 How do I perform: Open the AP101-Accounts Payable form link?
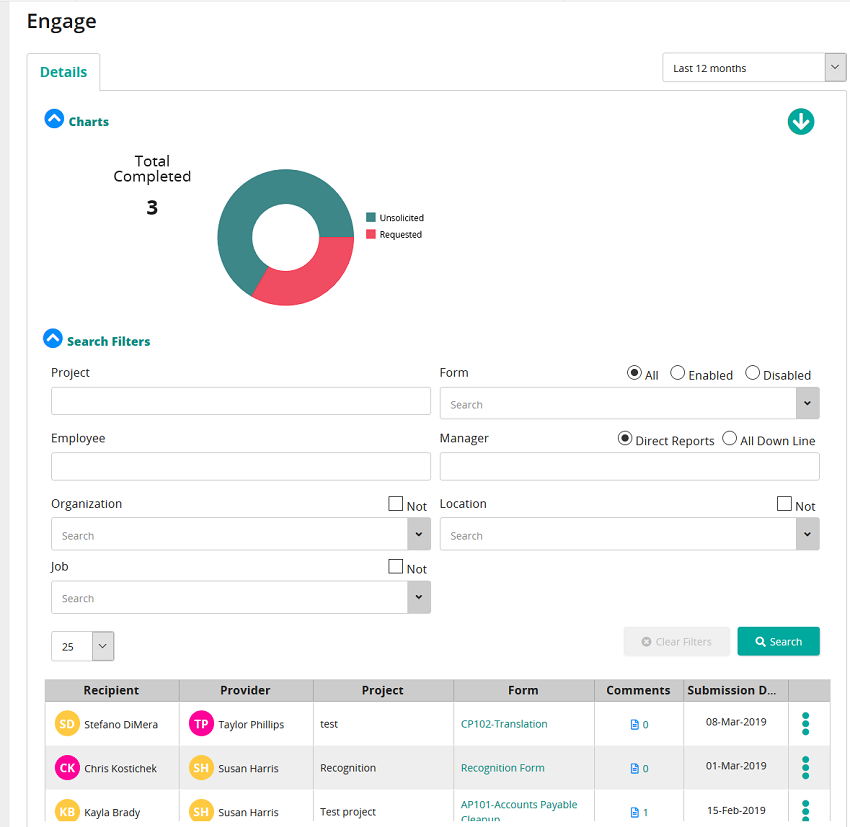point(519,811)
